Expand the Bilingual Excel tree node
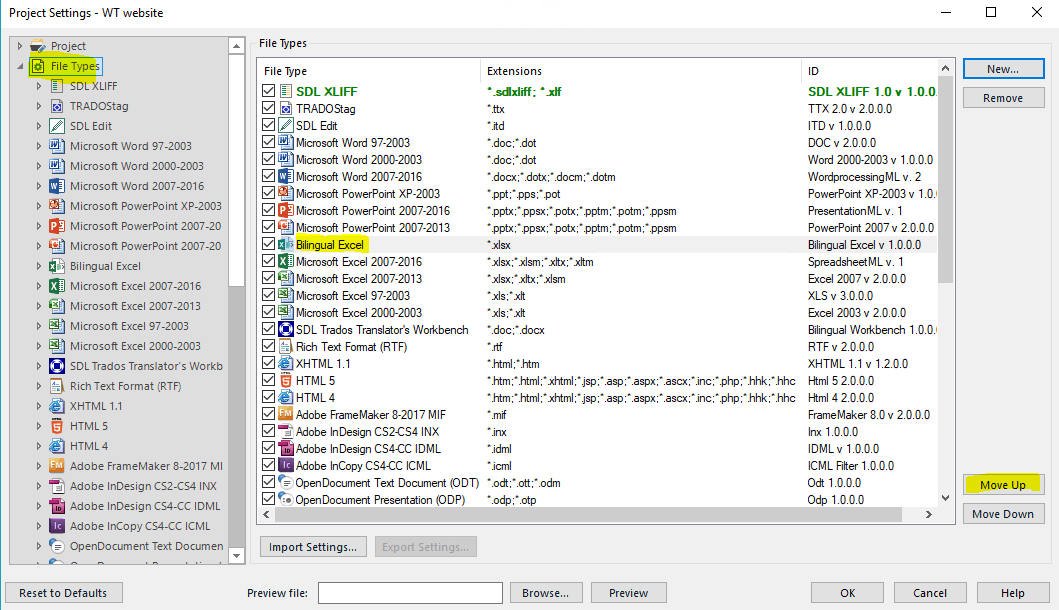This screenshot has height=610, width=1059. click(38, 266)
